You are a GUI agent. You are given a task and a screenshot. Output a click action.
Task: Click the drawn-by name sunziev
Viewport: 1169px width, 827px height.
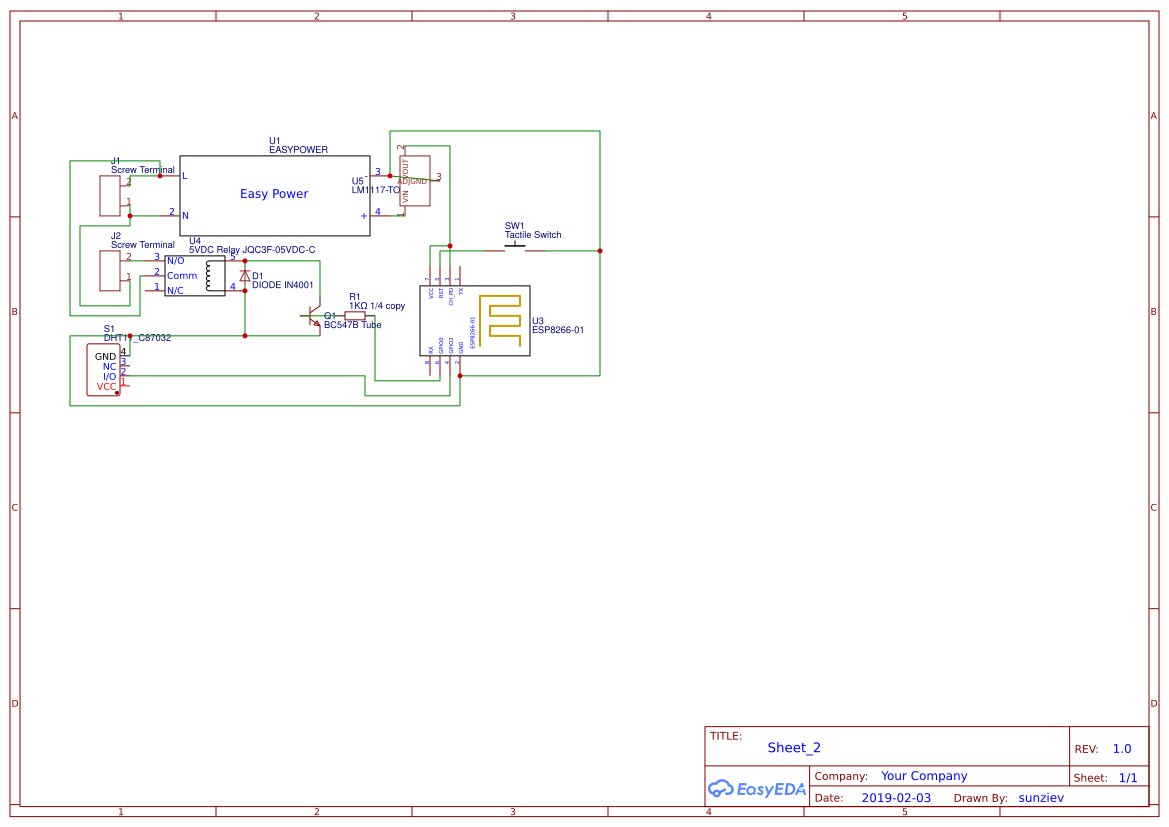[1040, 797]
